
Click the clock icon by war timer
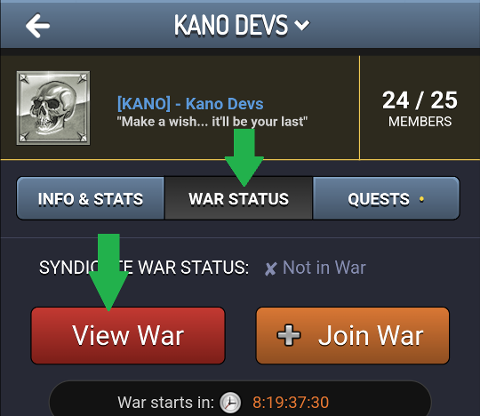point(230,403)
